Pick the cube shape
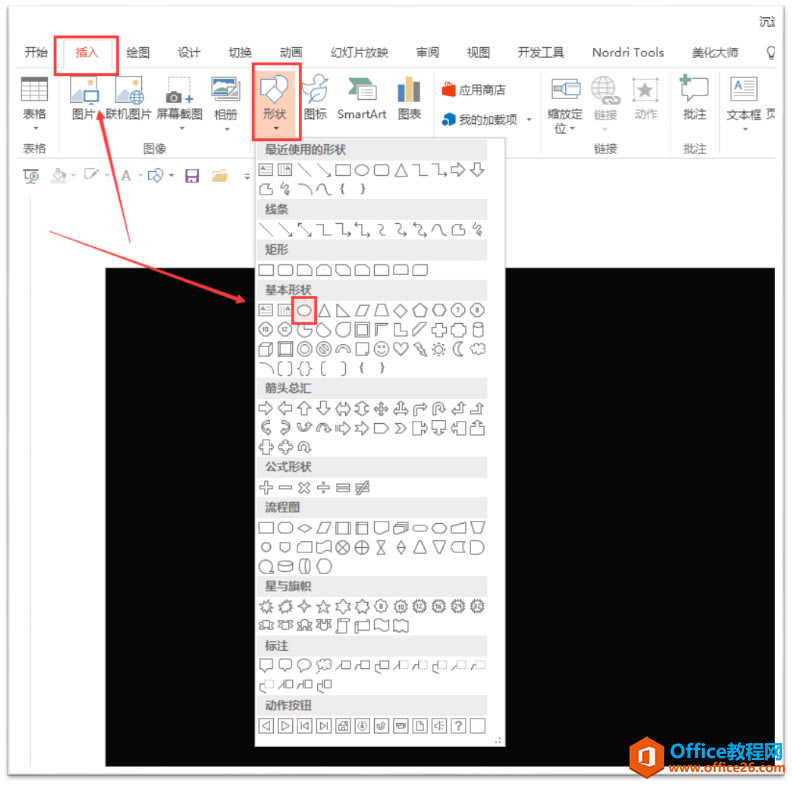 pos(266,349)
